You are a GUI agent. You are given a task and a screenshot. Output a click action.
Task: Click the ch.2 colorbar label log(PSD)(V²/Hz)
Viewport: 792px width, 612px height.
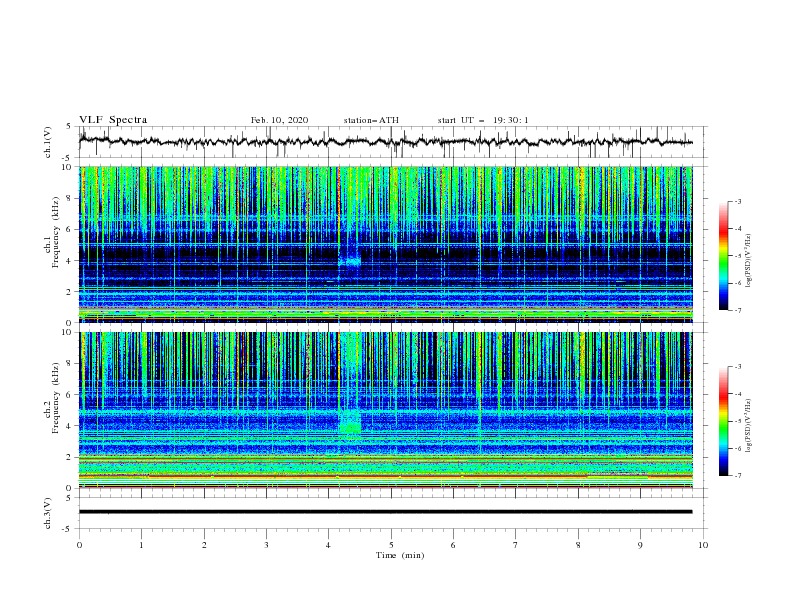[x=749, y=425]
